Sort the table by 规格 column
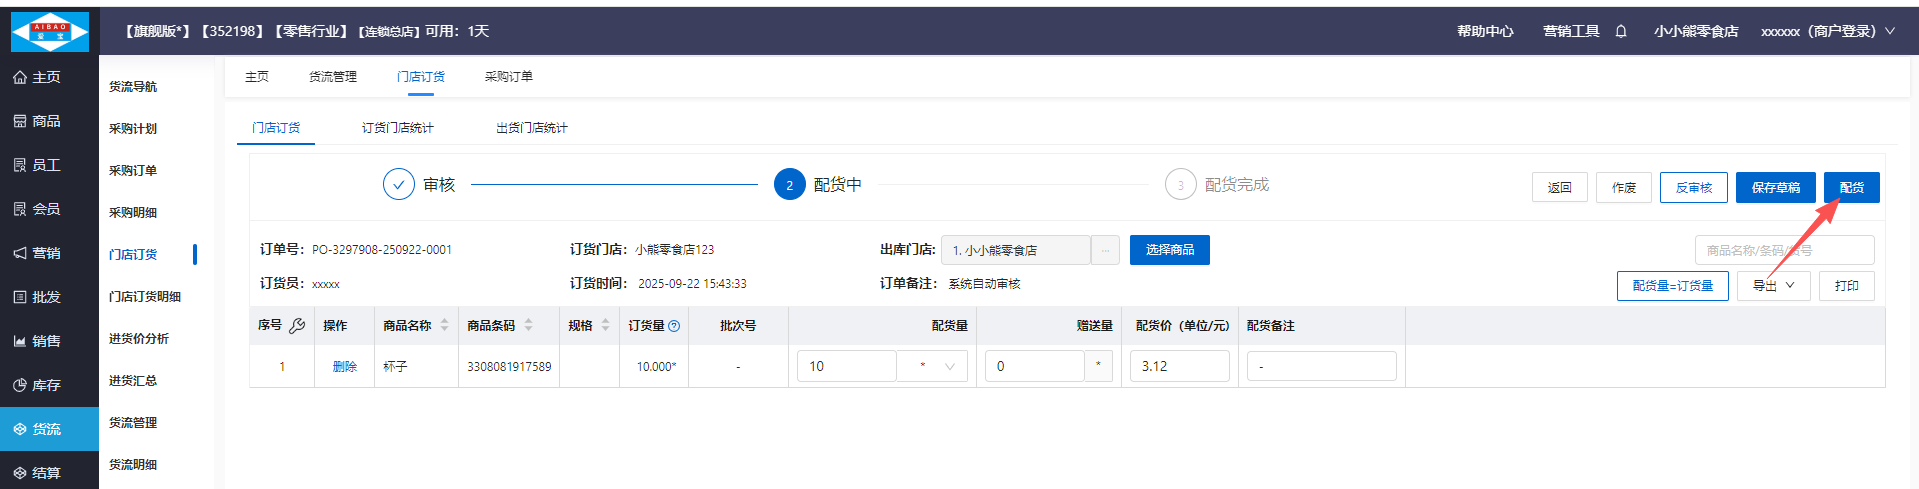The height and width of the screenshot is (489, 1919). click(605, 326)
